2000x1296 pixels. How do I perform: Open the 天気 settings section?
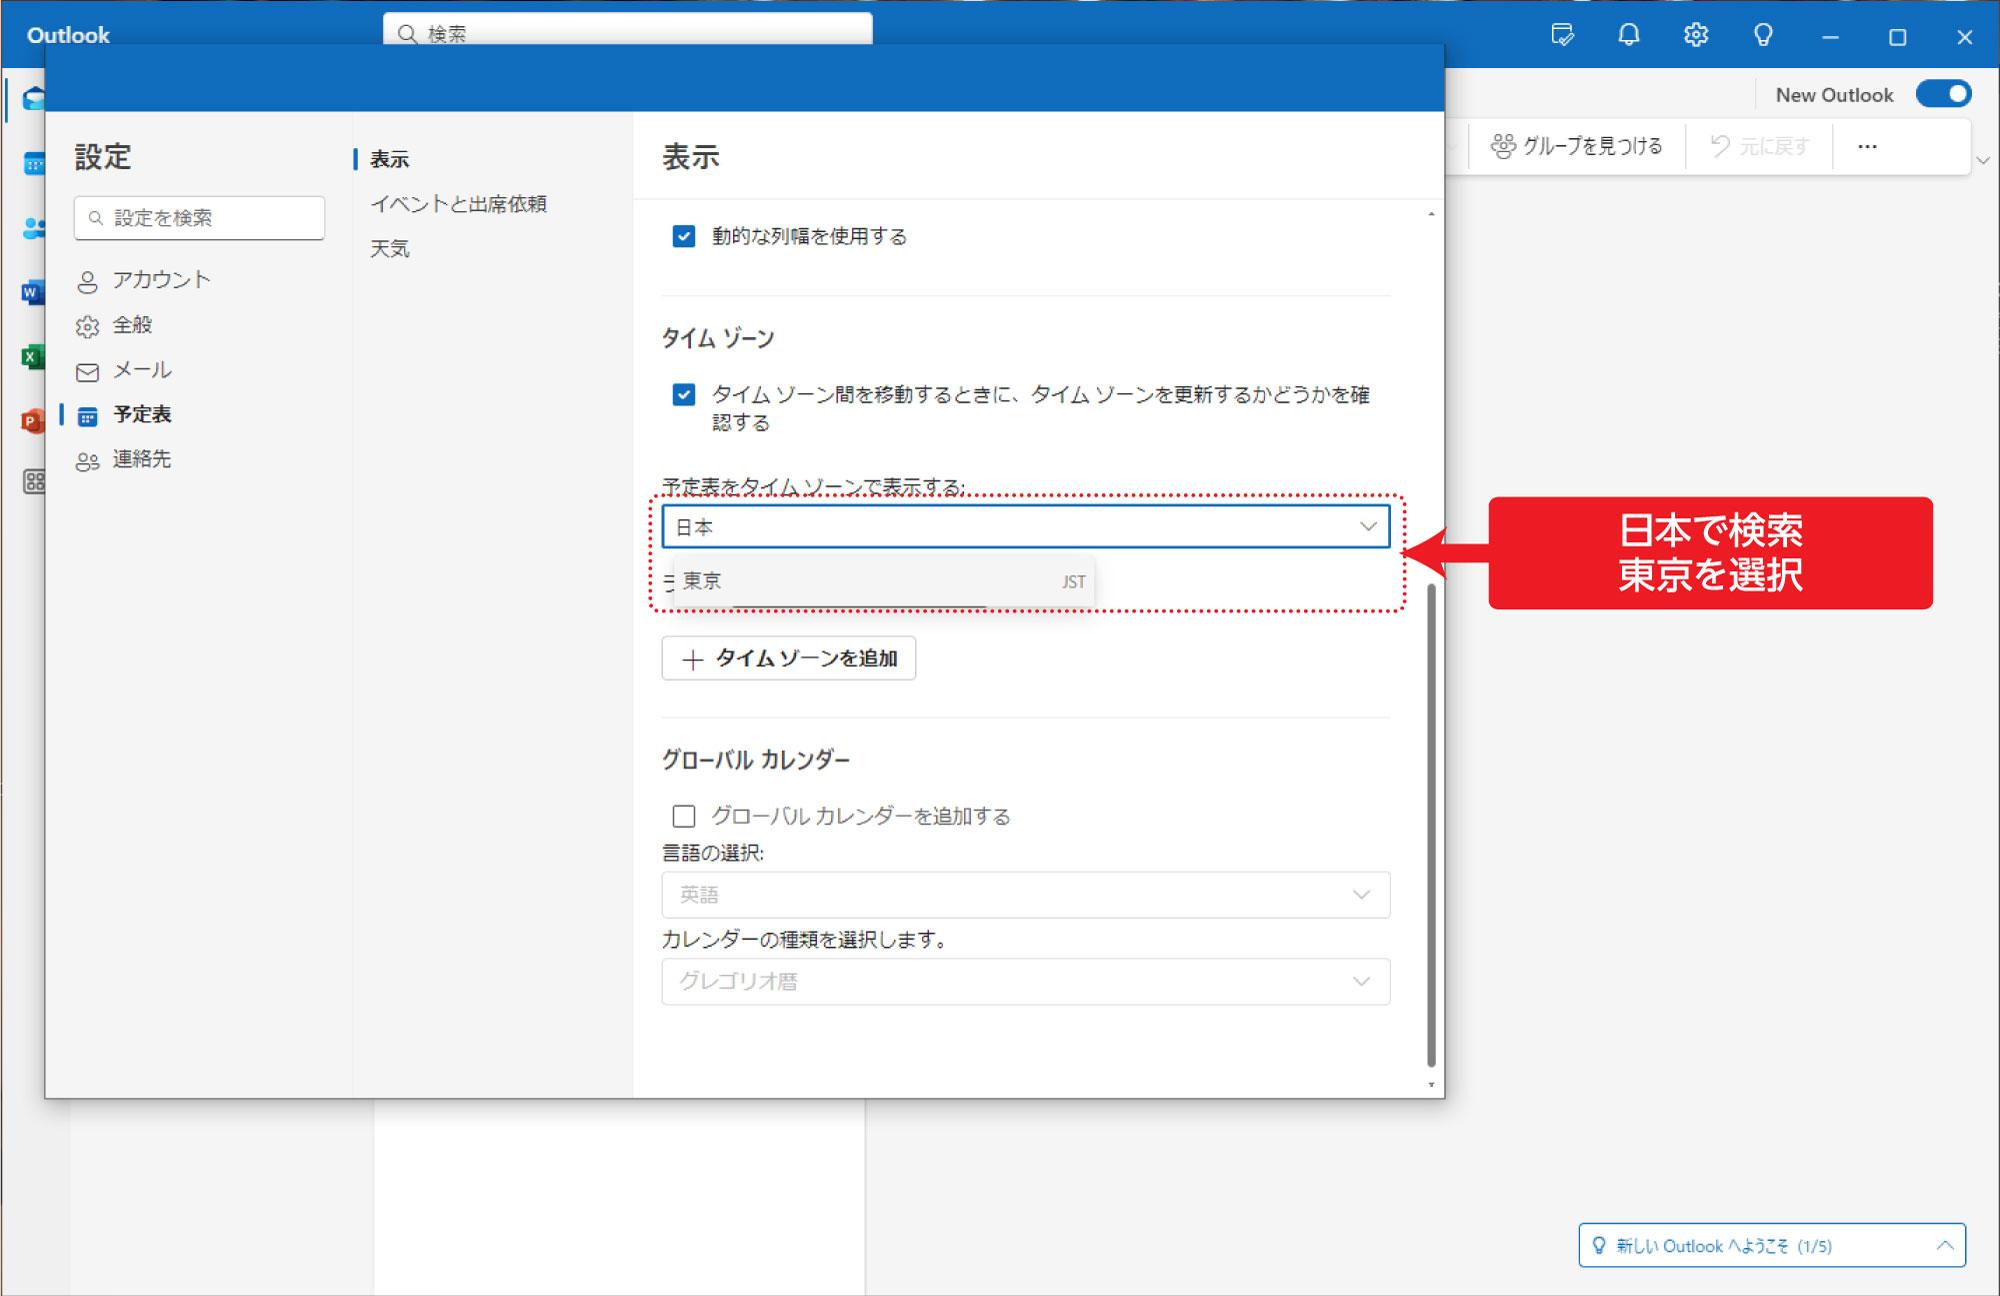pyautogui.click(x=391, y=248)
